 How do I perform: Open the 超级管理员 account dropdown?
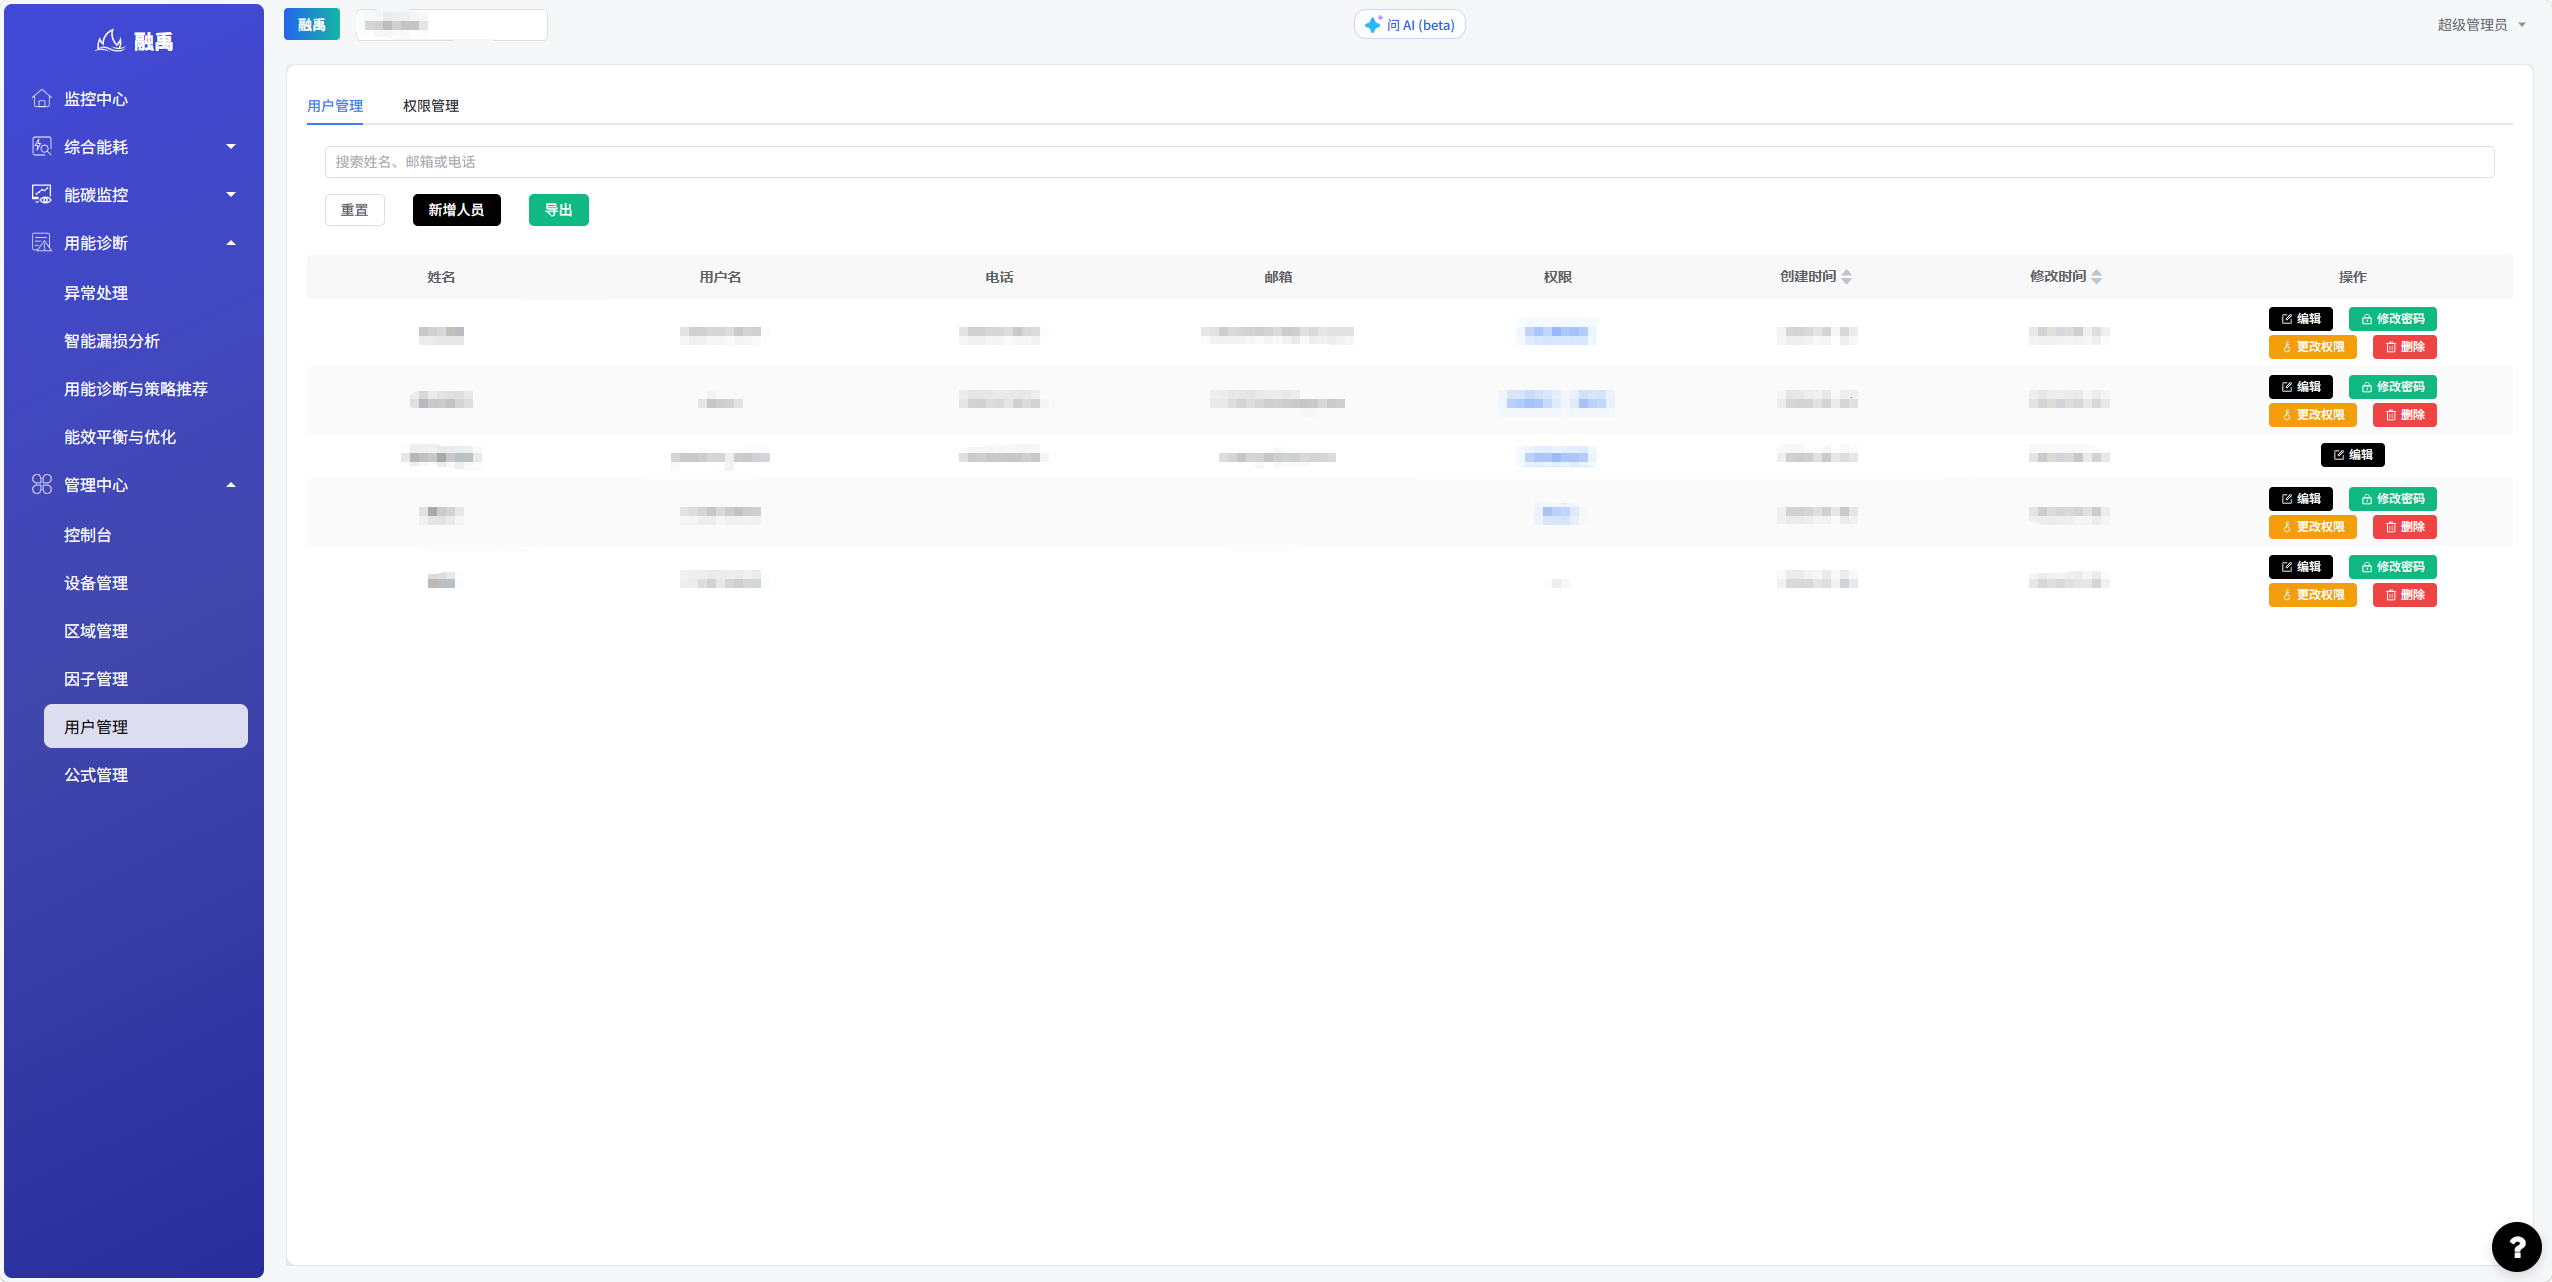pyautogui.click(x=2482, y=25)
